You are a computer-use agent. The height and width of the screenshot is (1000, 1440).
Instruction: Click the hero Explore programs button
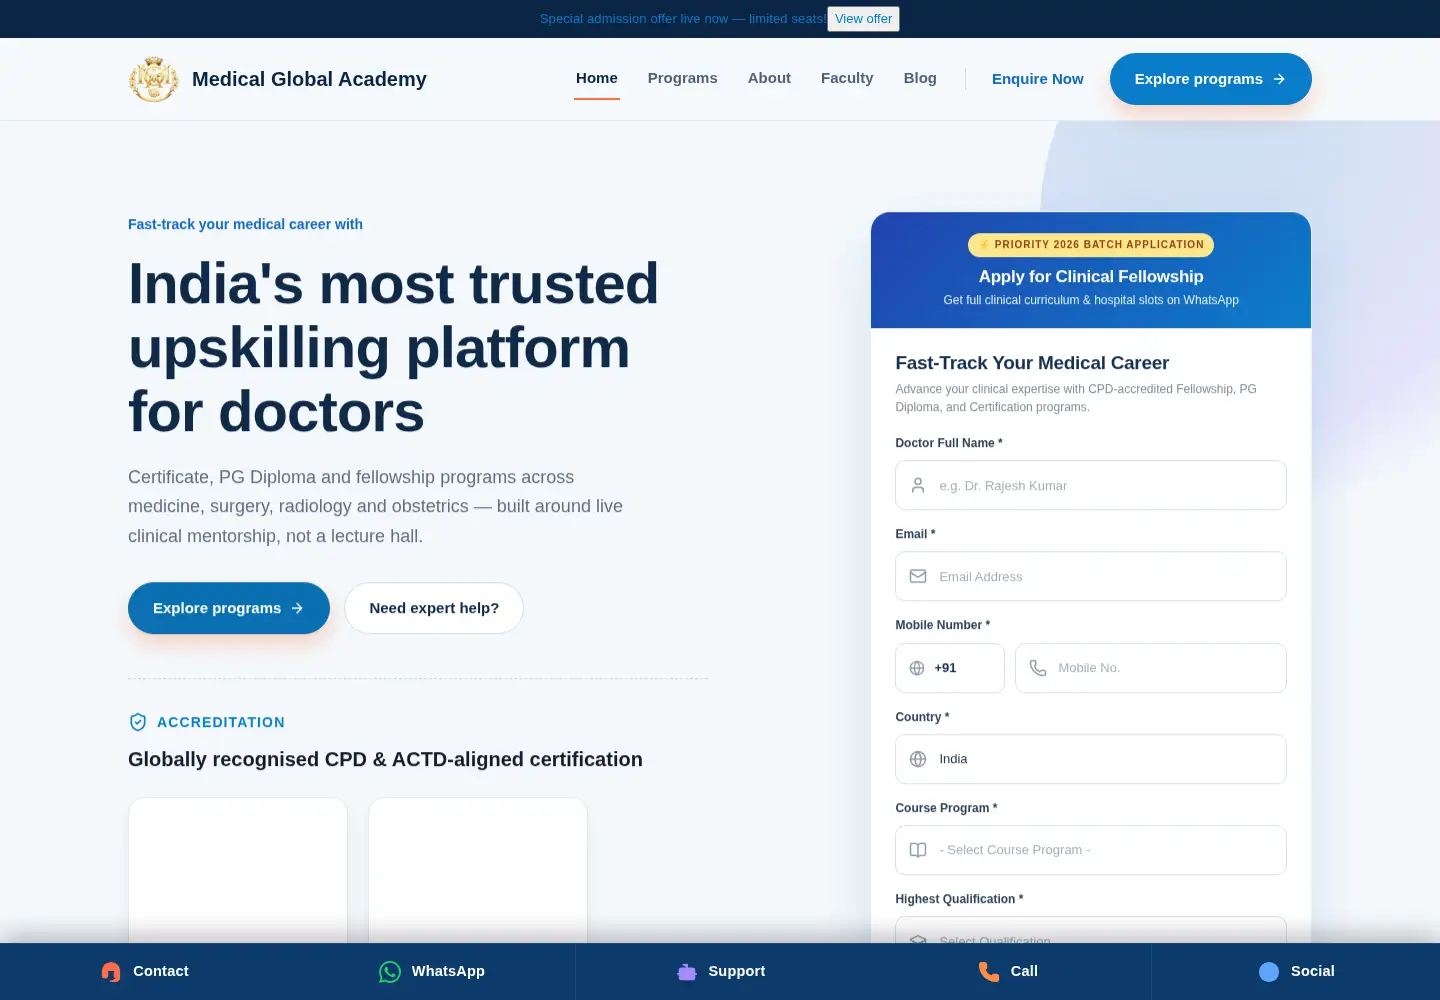[x=229, y=608]
